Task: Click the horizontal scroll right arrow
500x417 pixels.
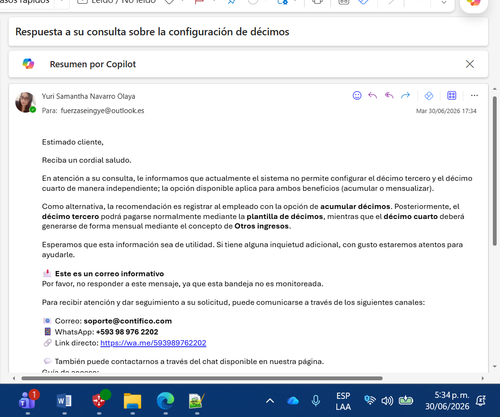Action: pos(482,378)
